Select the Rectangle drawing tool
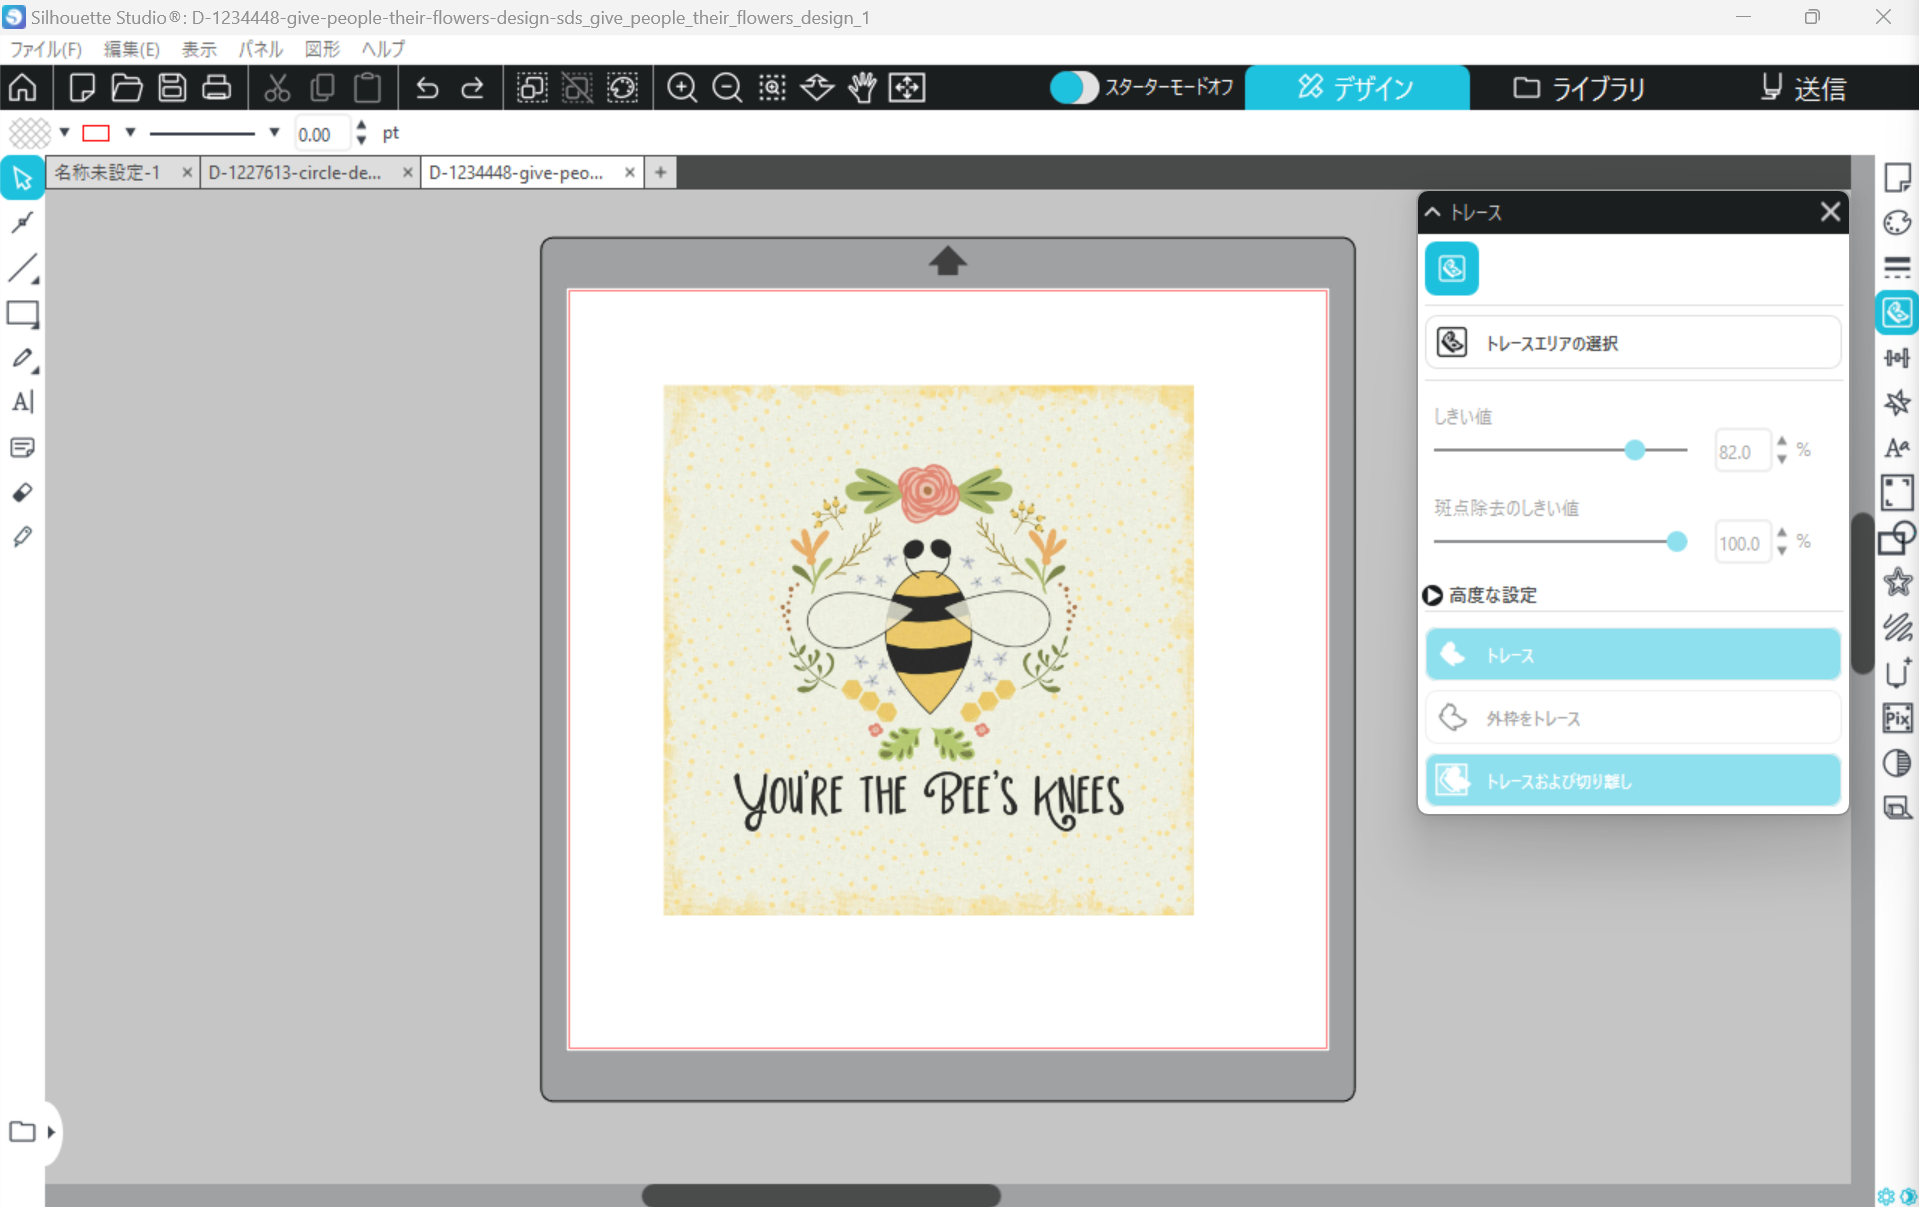The image size is (1919, 1207). (x=22, y=314)
